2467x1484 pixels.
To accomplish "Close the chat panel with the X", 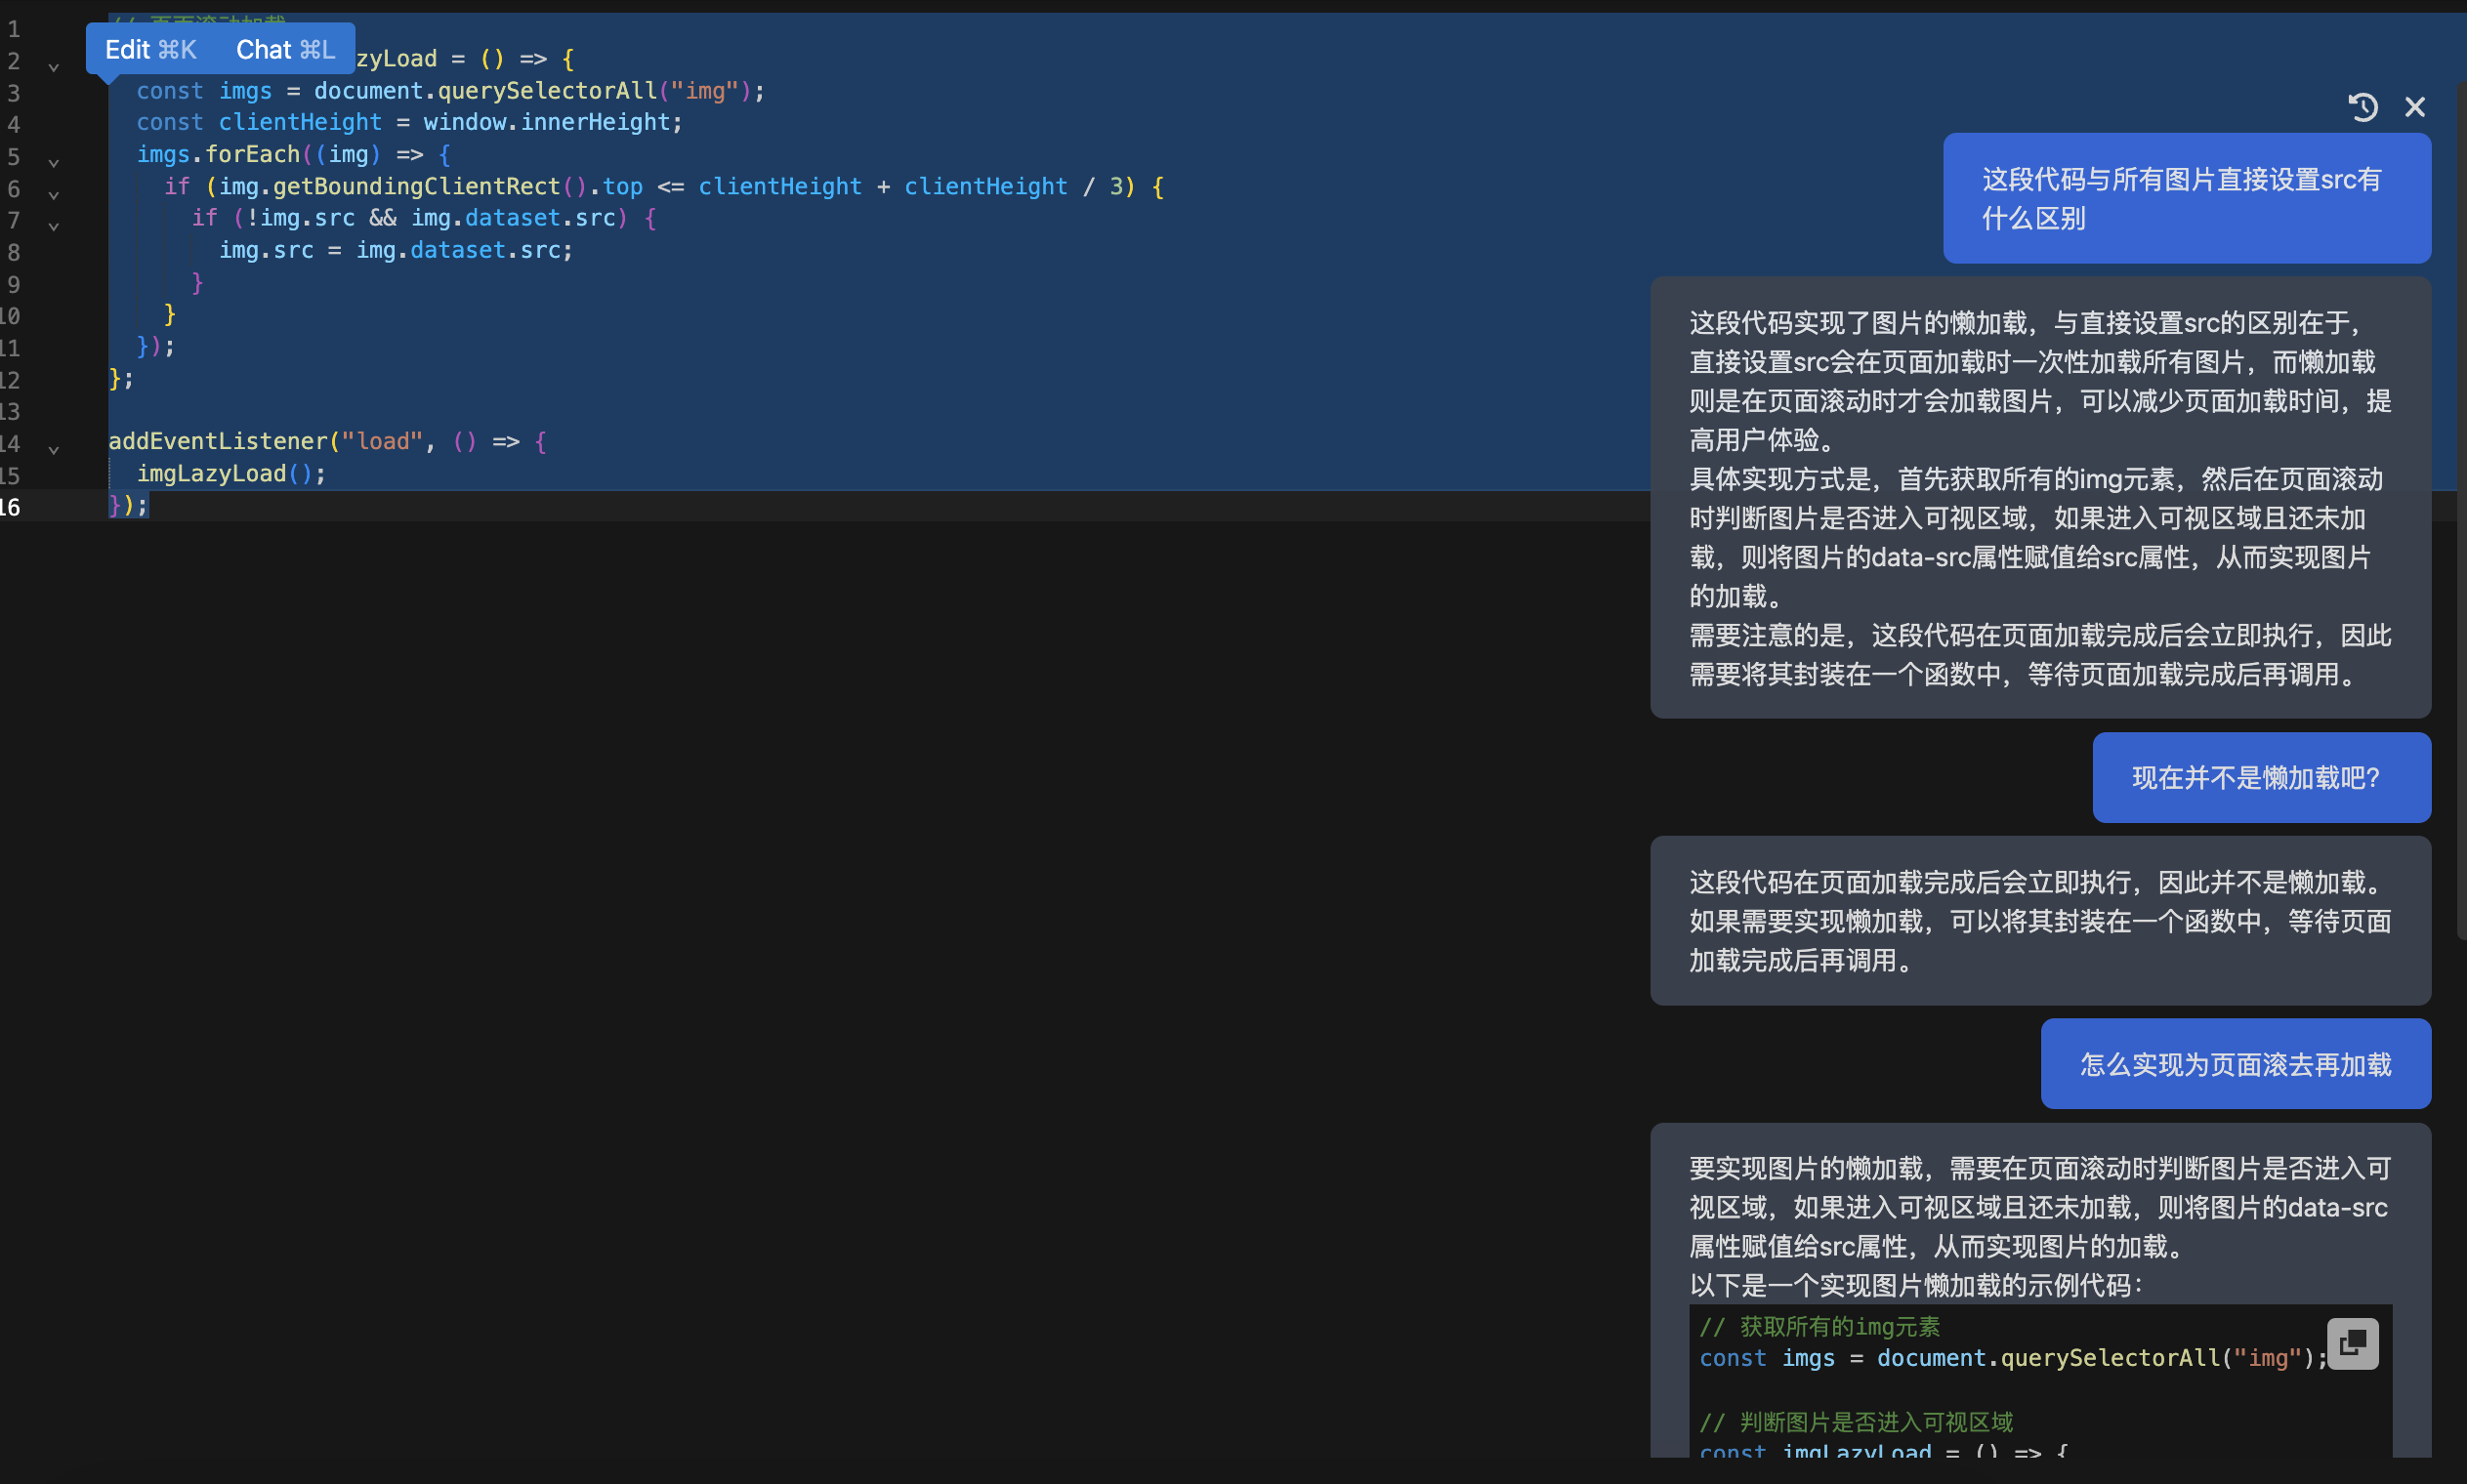I will (2414, 107).
